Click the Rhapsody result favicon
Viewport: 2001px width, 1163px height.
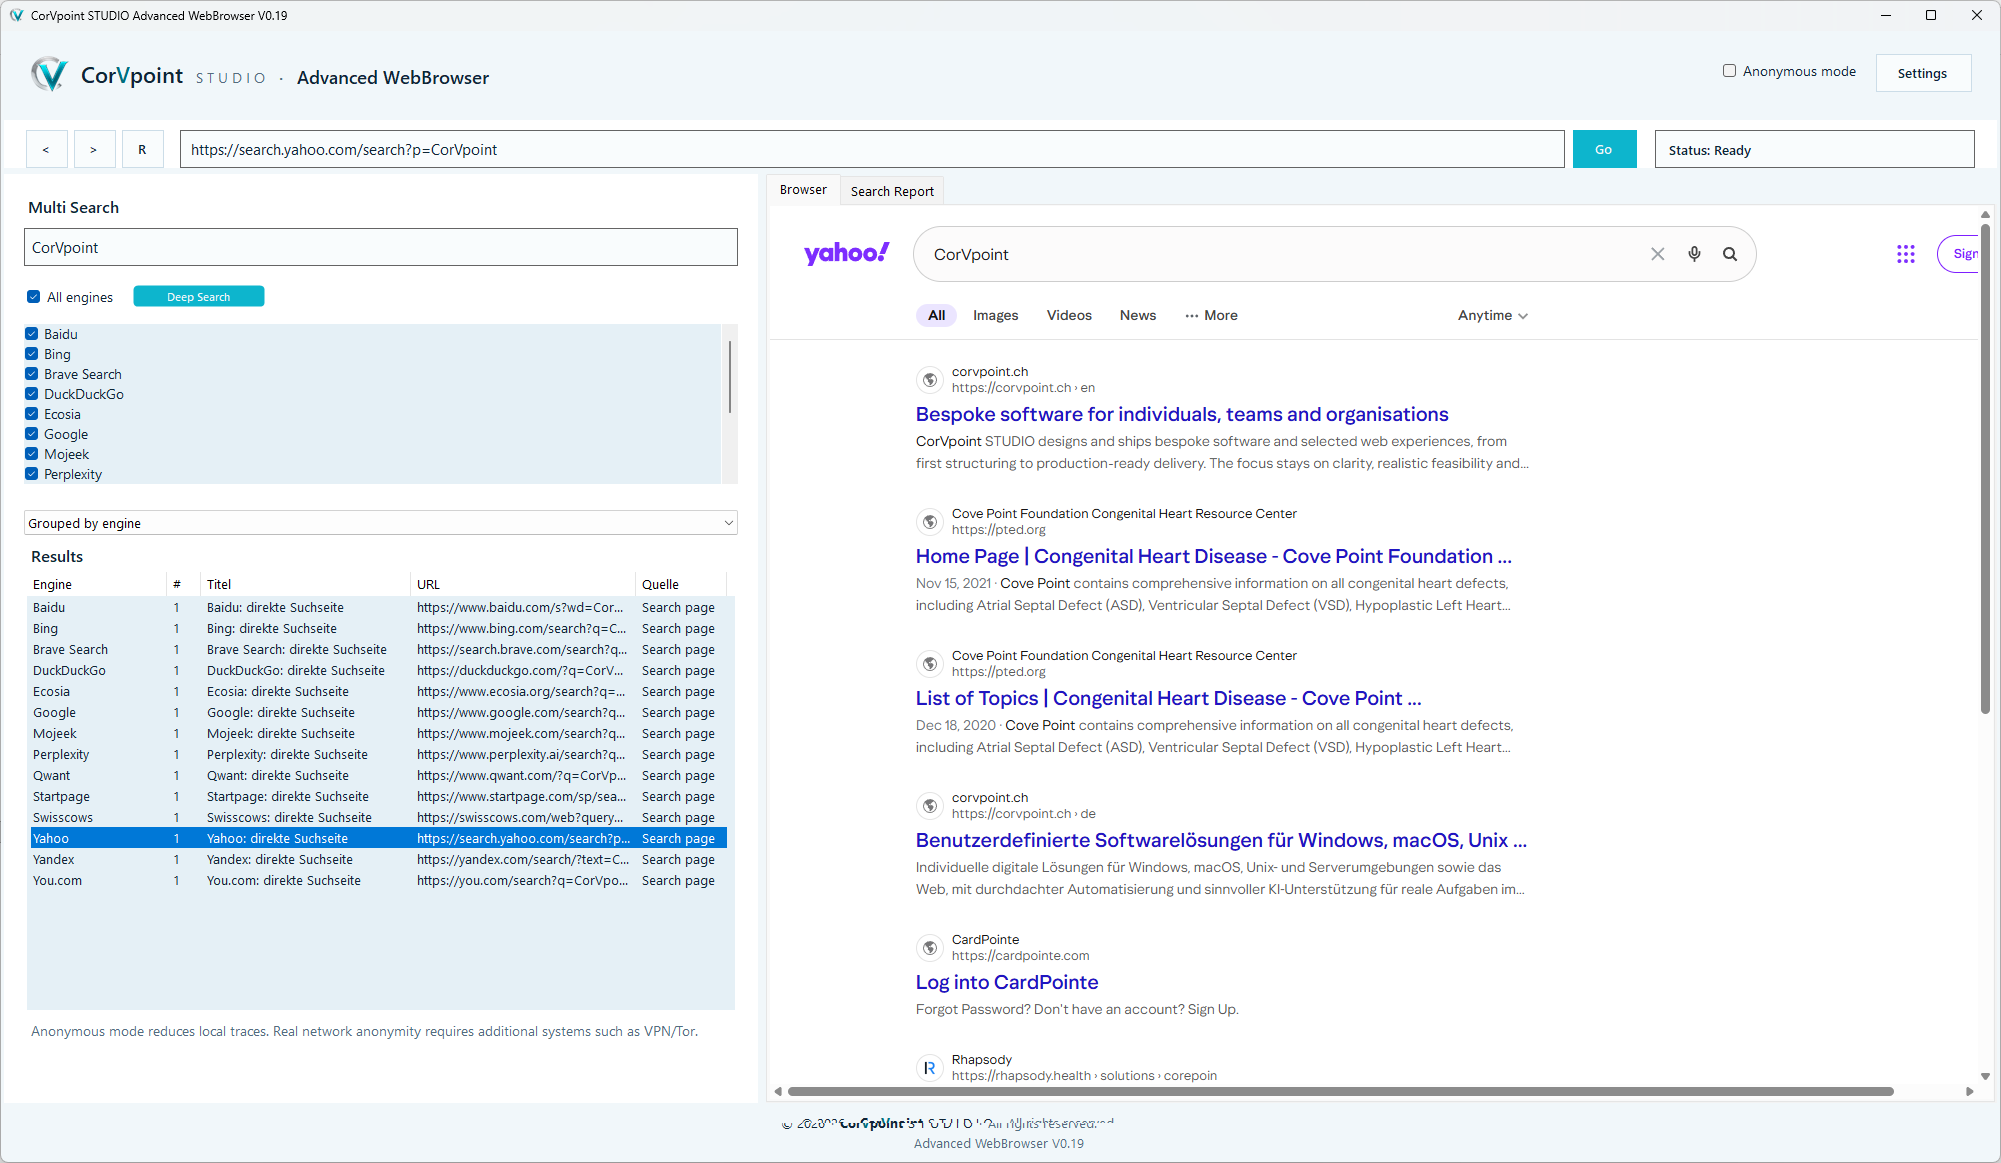930,1068
